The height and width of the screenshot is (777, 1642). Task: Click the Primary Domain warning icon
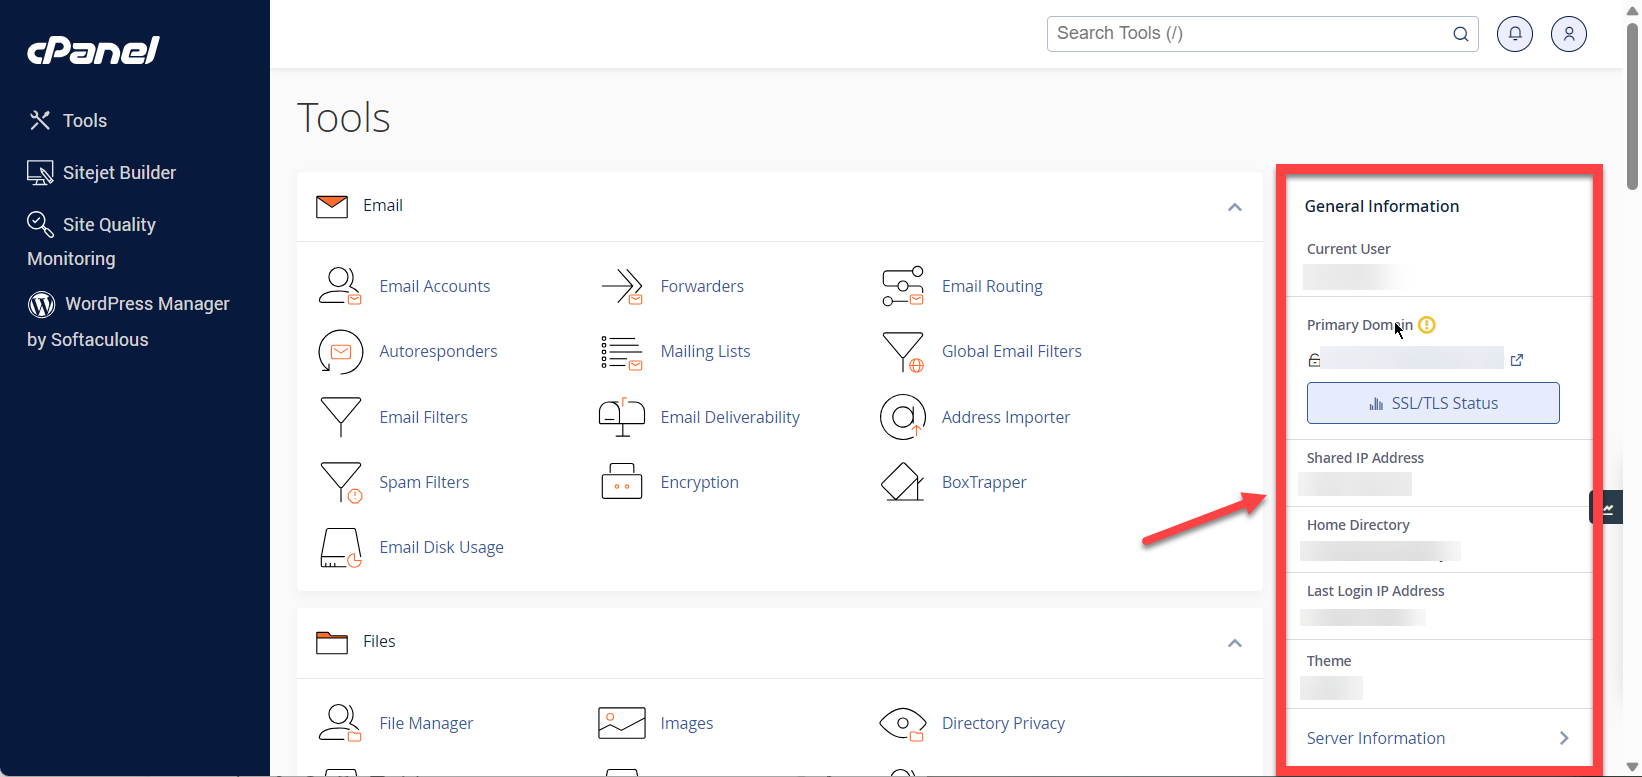pyautogui.click(x=1427, y=325)
